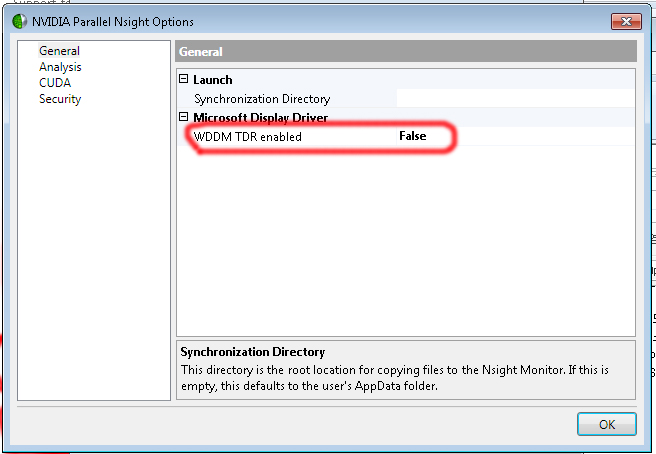Click the Synchronization Directory description heading
Screen dimensions: 656x454
252,352
